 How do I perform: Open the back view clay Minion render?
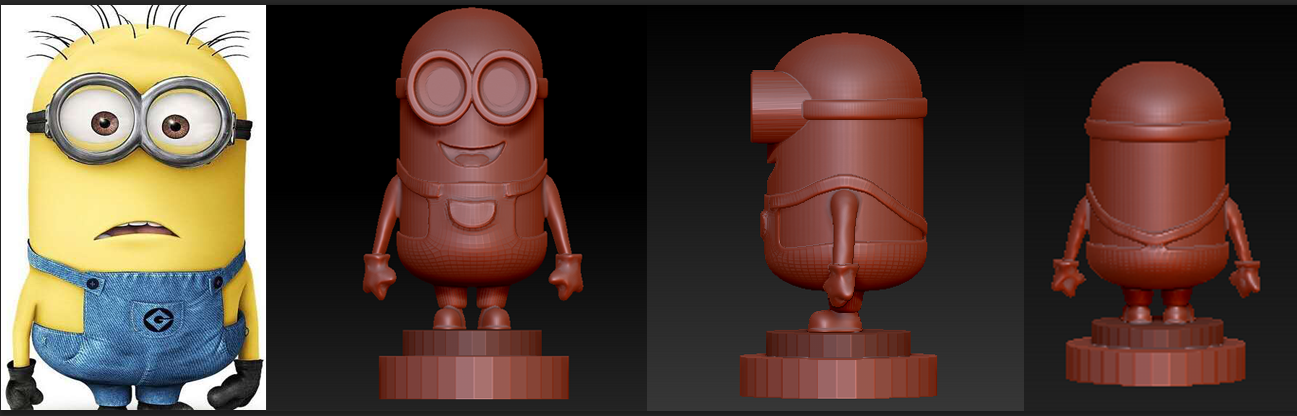click(1160, 208)
